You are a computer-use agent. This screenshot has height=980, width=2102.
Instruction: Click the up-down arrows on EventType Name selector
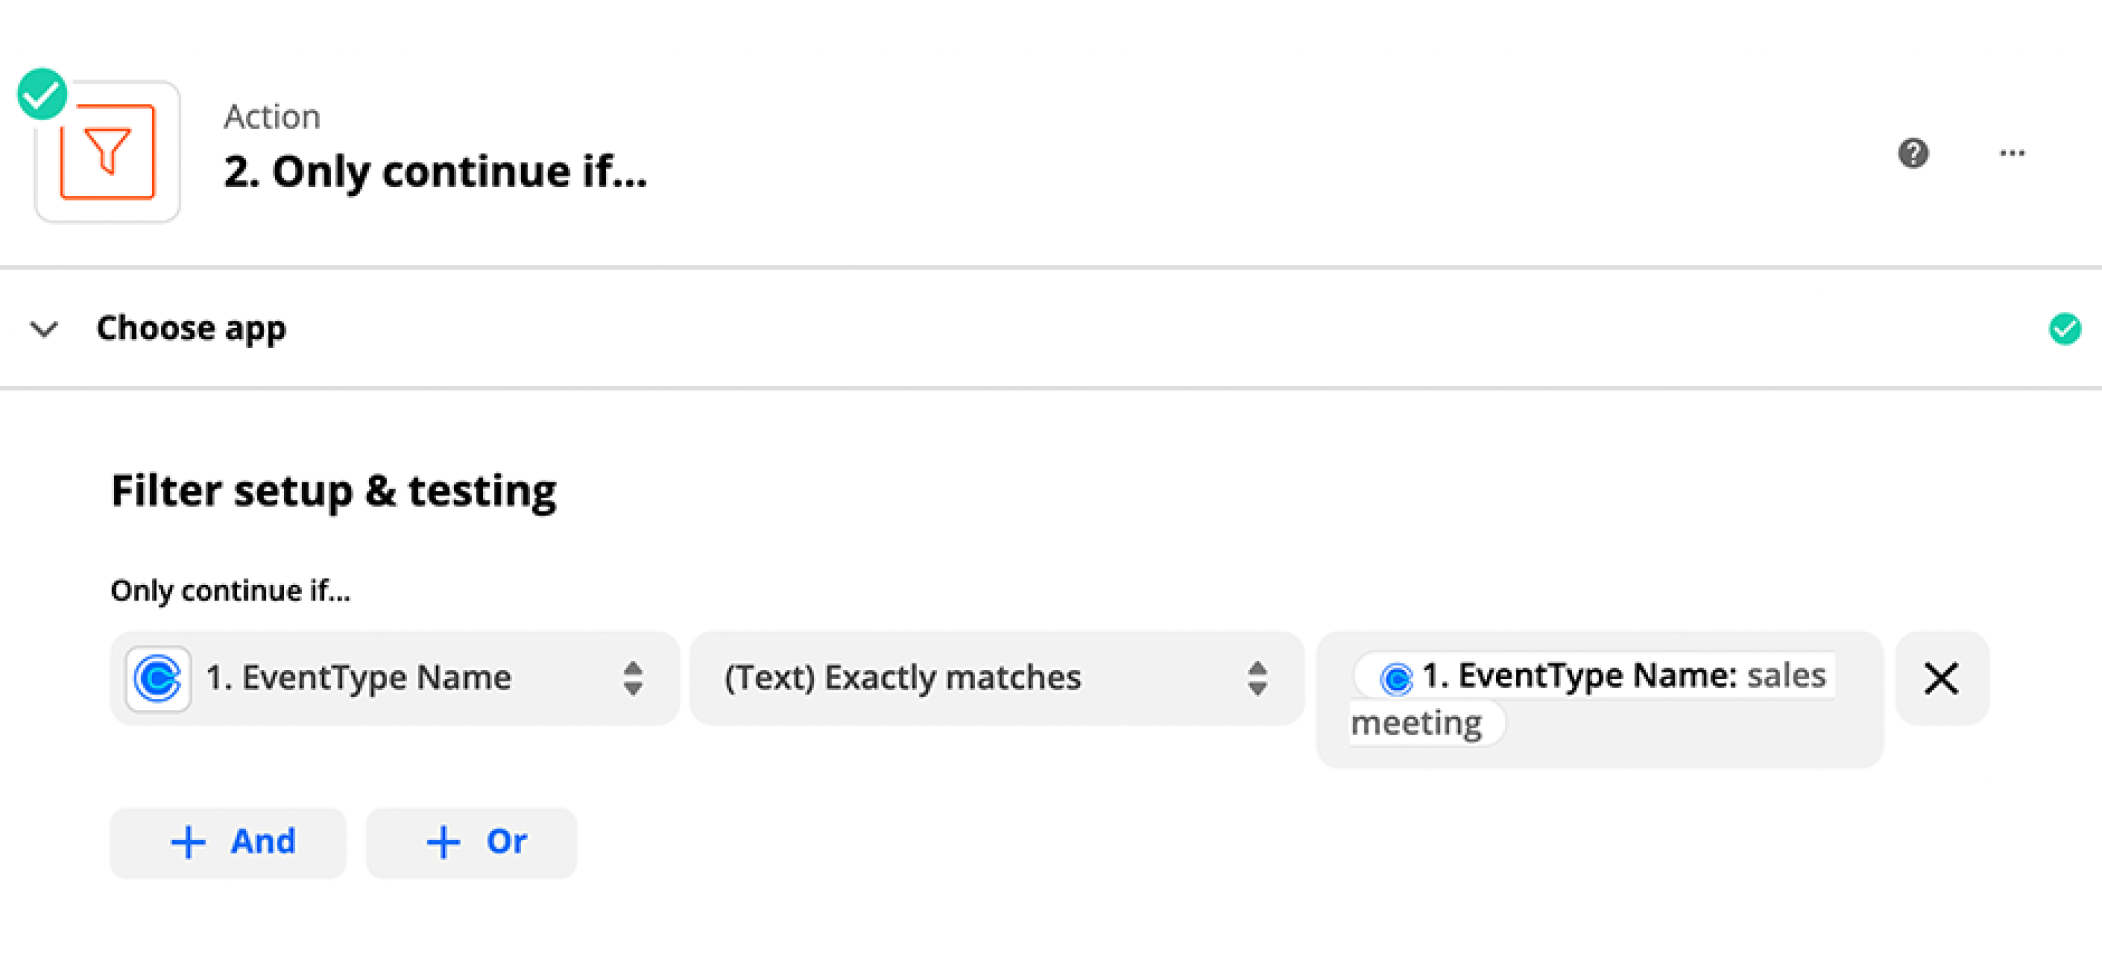633,678
